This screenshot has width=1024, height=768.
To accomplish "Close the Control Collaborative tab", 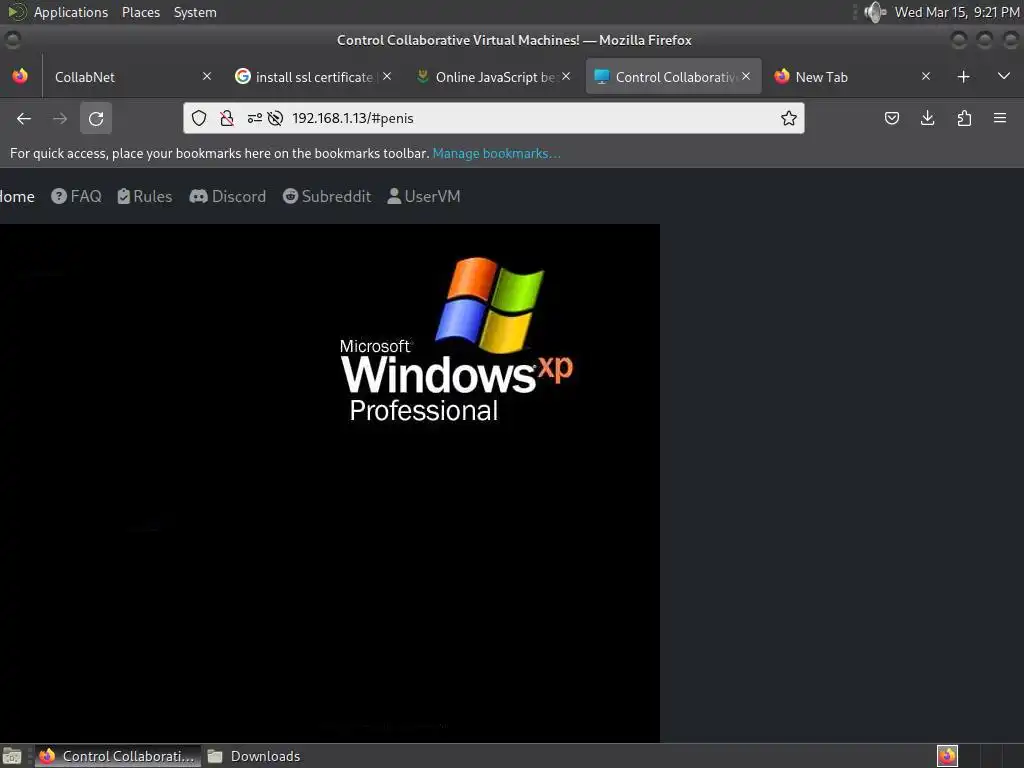I will tap(746, 76).
